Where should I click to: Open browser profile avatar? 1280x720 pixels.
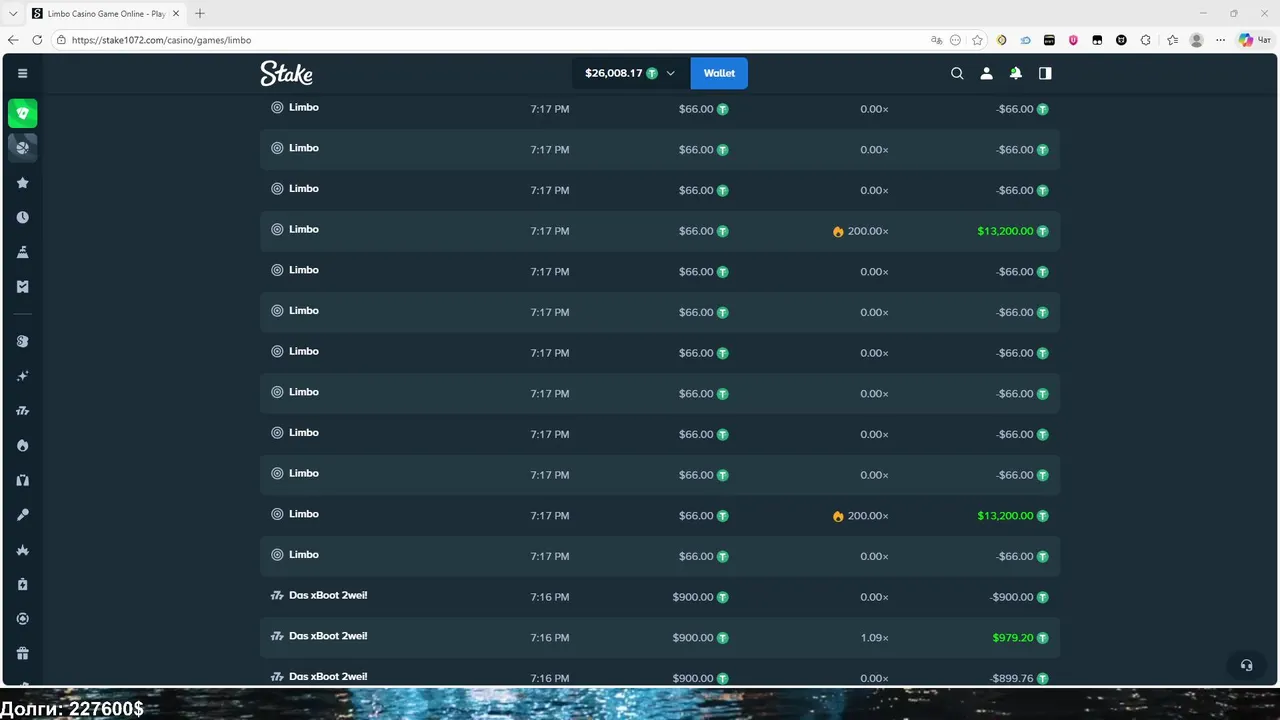(1196, 40)
